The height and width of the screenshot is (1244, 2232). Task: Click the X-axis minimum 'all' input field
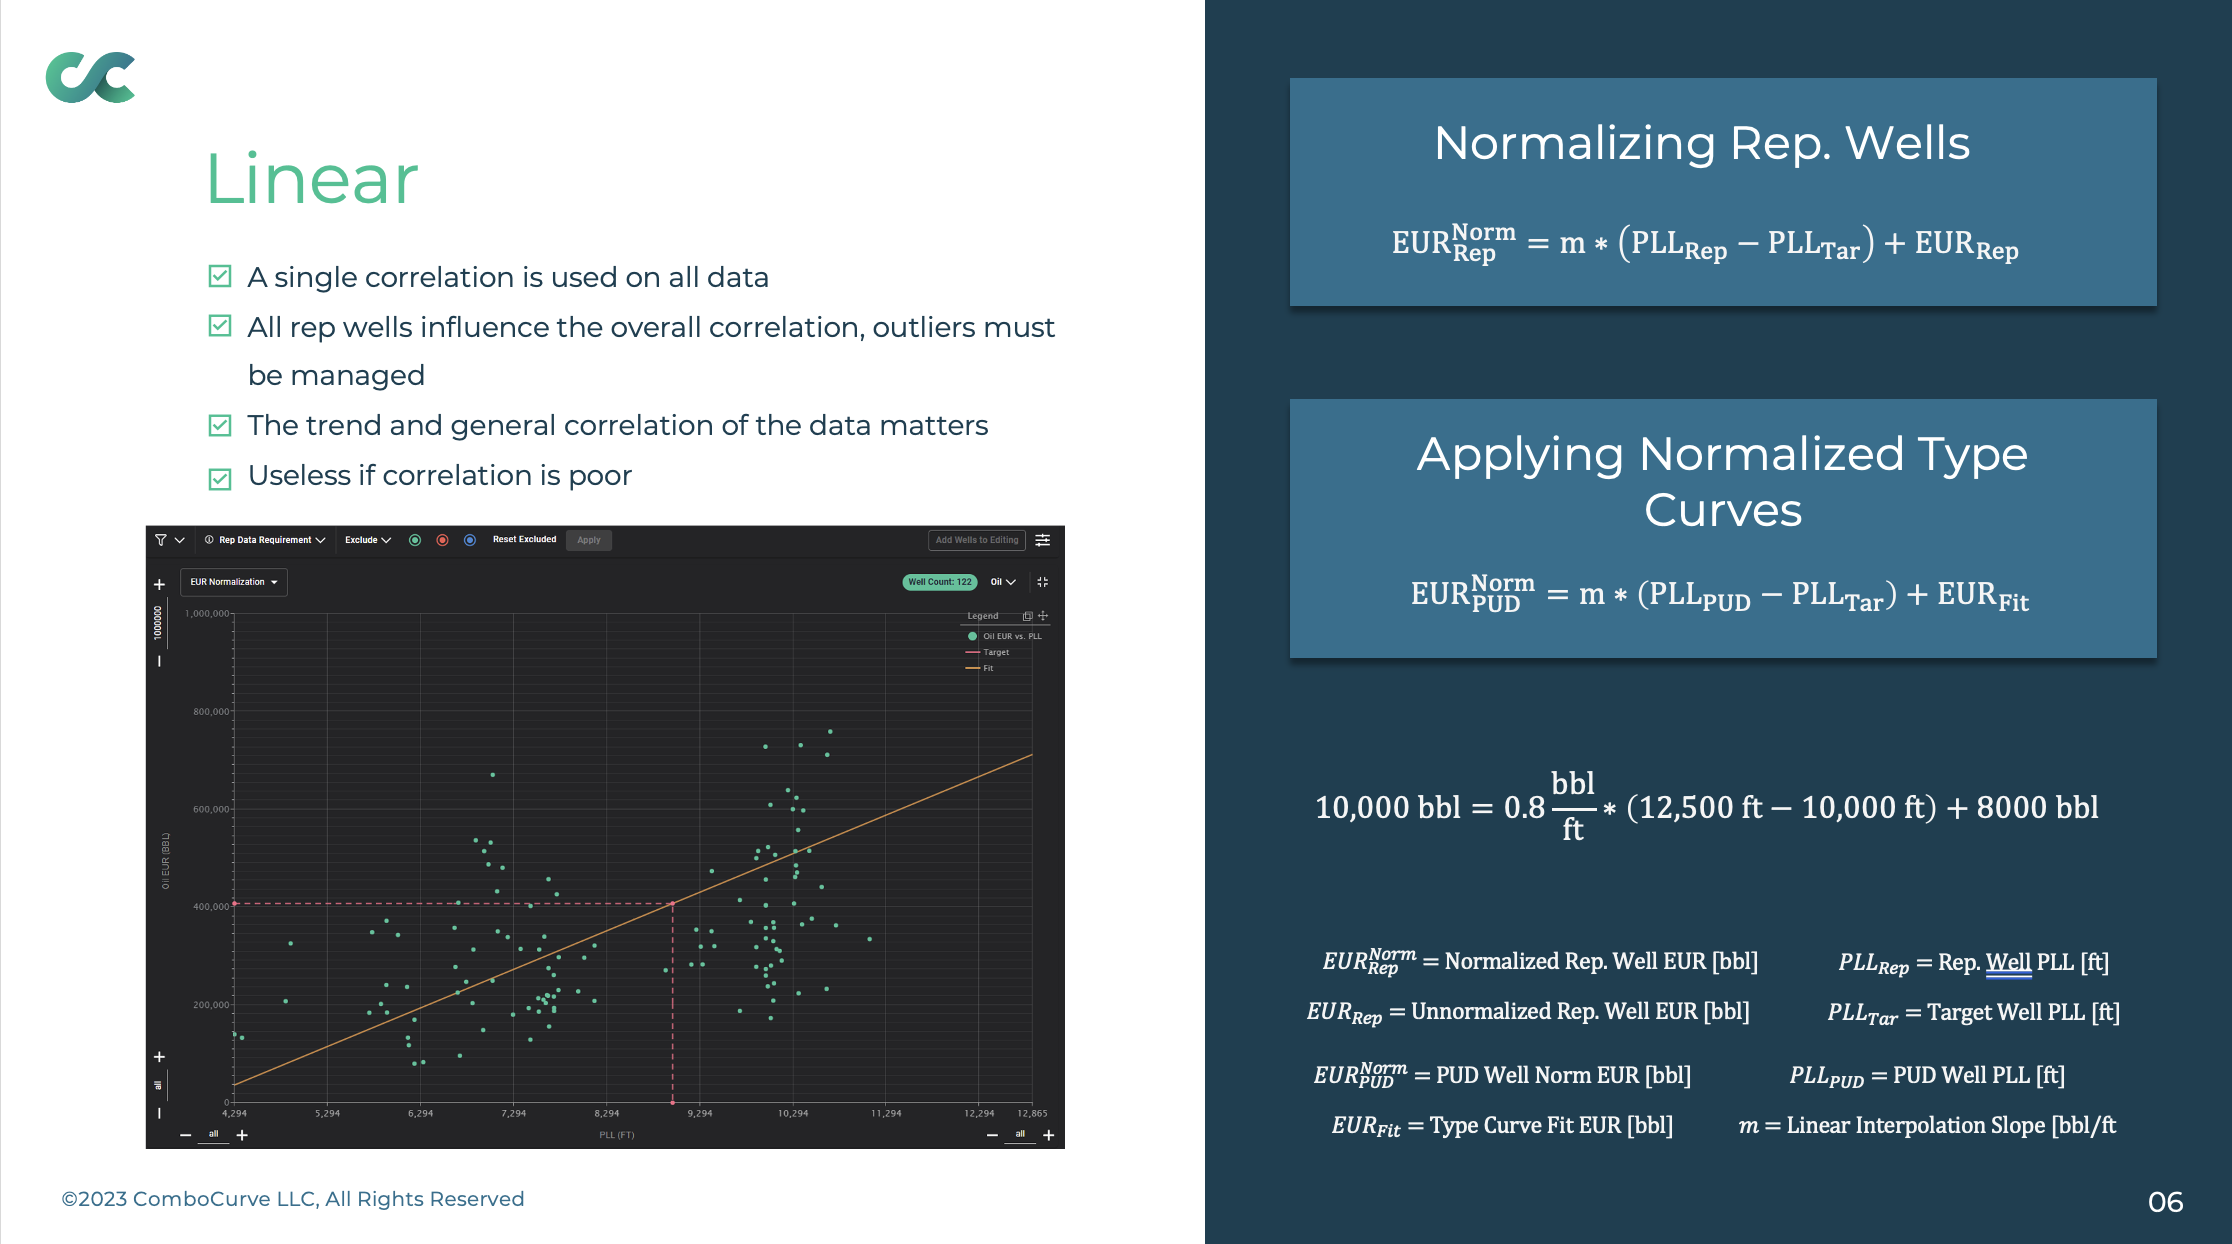tap(213, 1134)
